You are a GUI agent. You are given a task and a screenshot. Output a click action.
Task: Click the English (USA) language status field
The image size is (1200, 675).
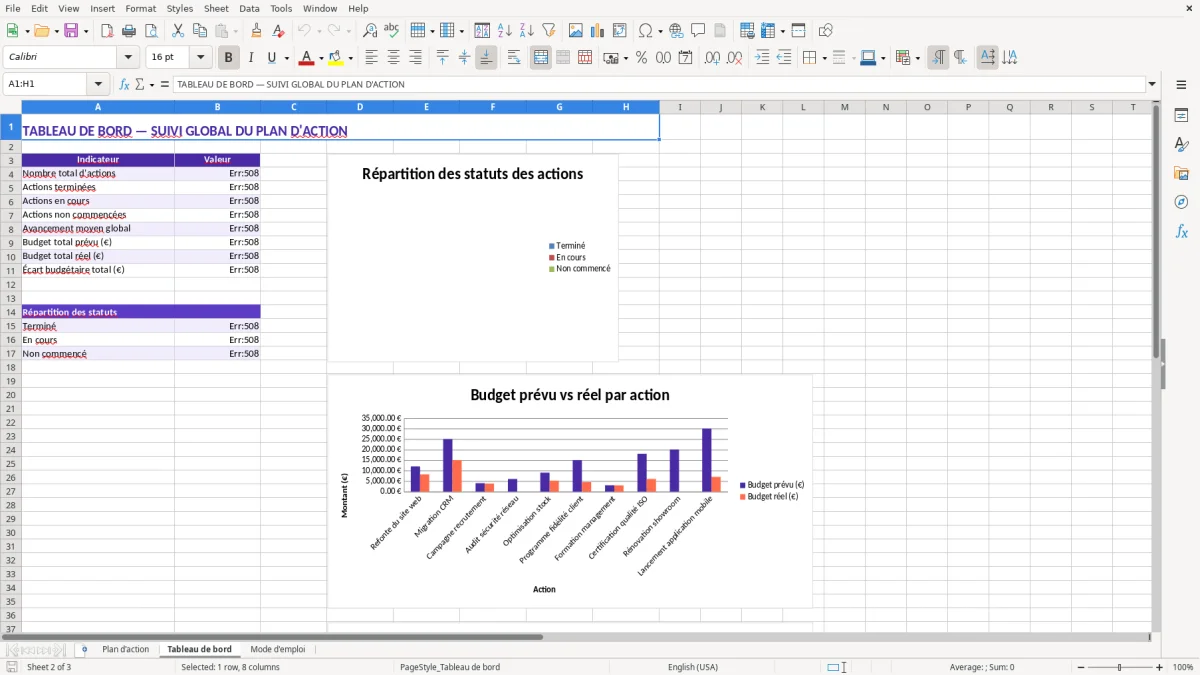692,667
